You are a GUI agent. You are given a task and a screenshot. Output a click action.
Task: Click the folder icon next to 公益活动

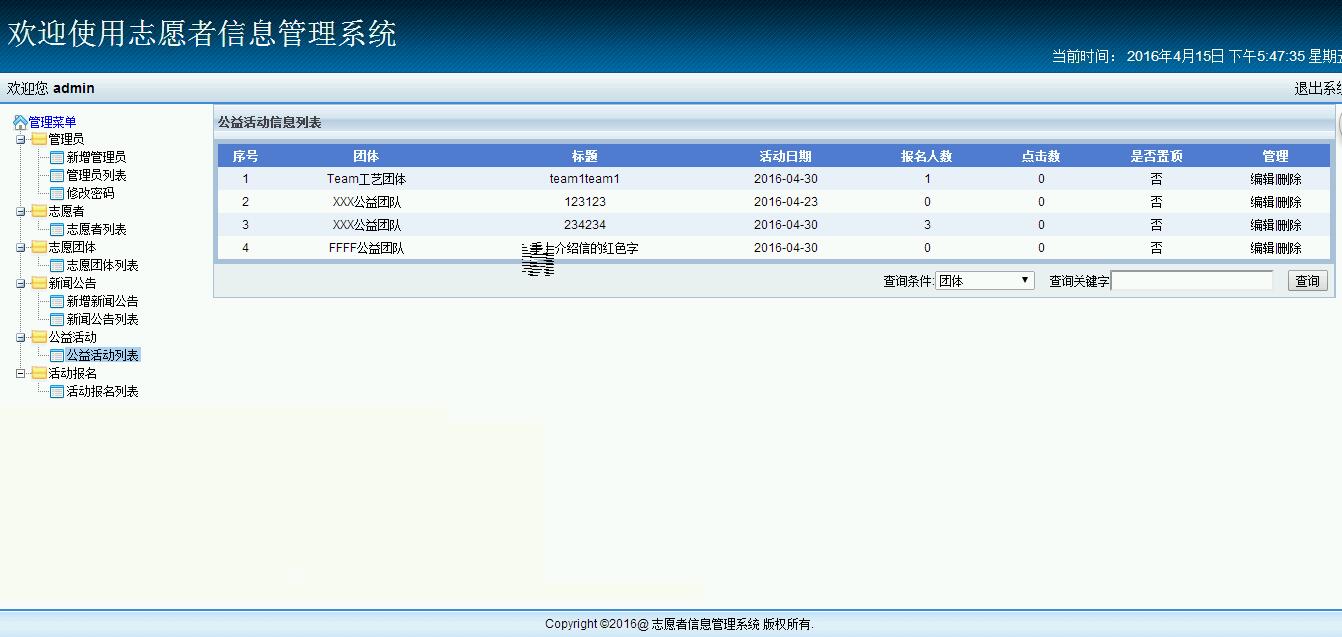[x=38, y=335]
